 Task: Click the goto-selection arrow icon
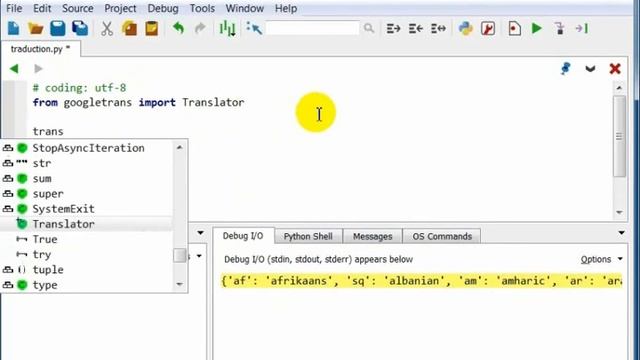pos(254,28)
